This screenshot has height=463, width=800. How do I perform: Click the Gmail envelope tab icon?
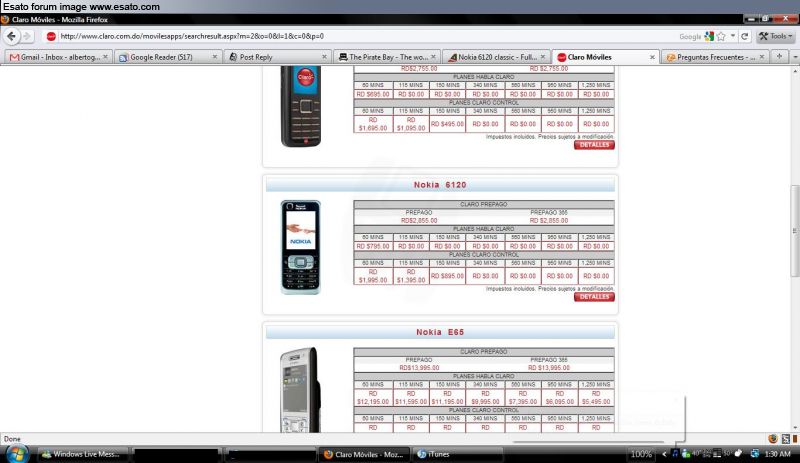pos(14,57)
